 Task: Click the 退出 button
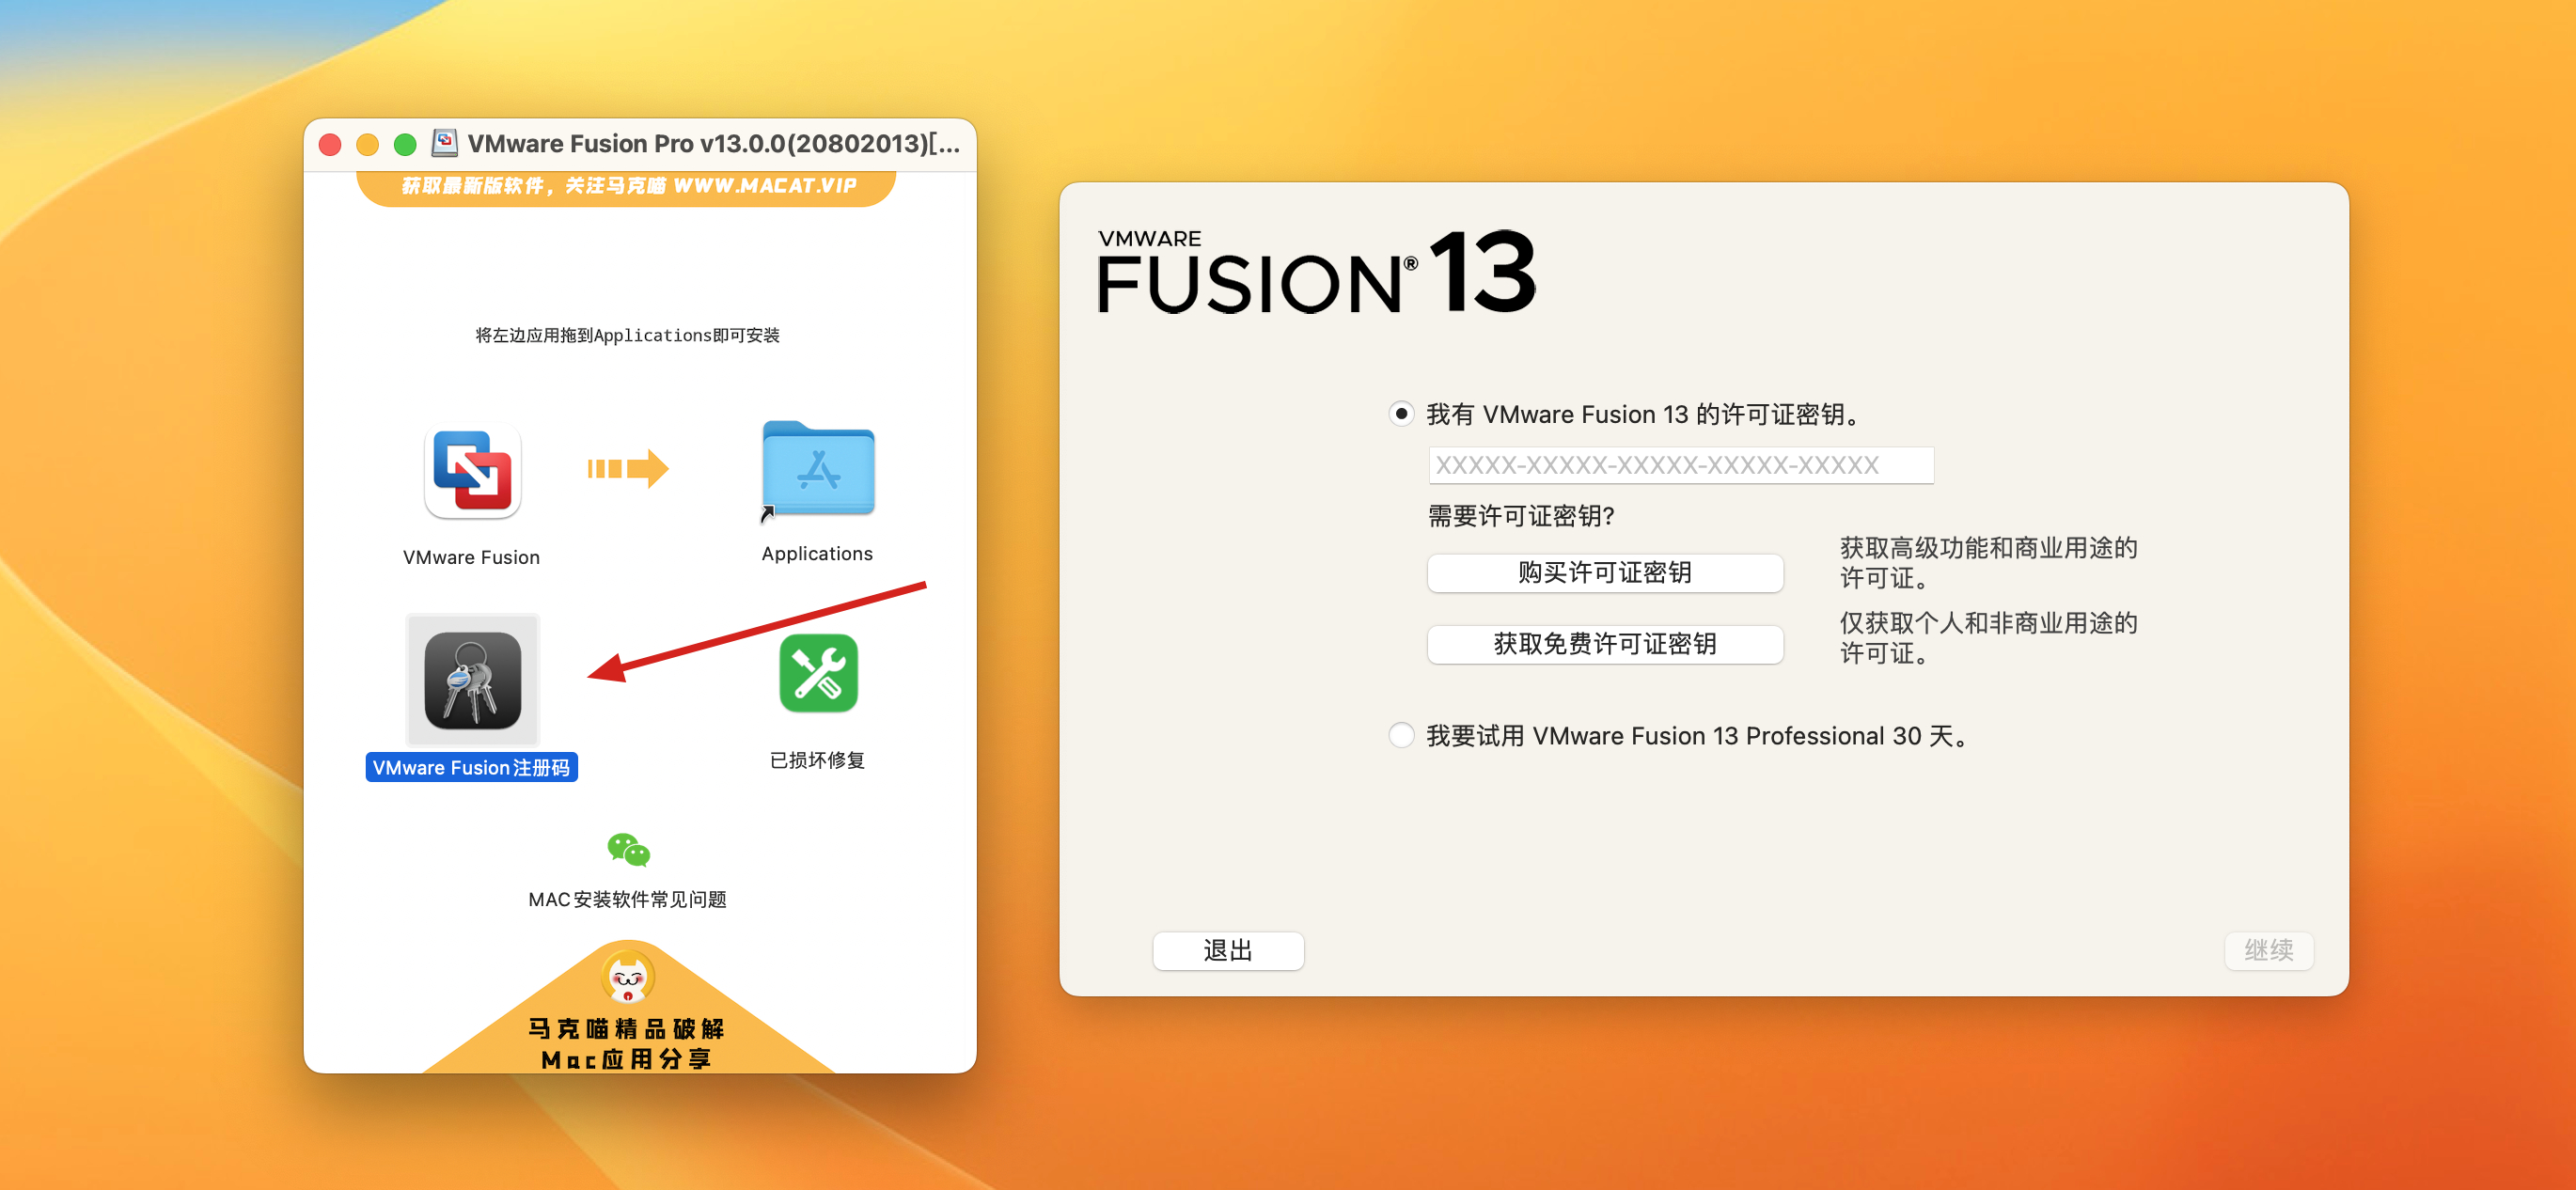coord(1228,950)
